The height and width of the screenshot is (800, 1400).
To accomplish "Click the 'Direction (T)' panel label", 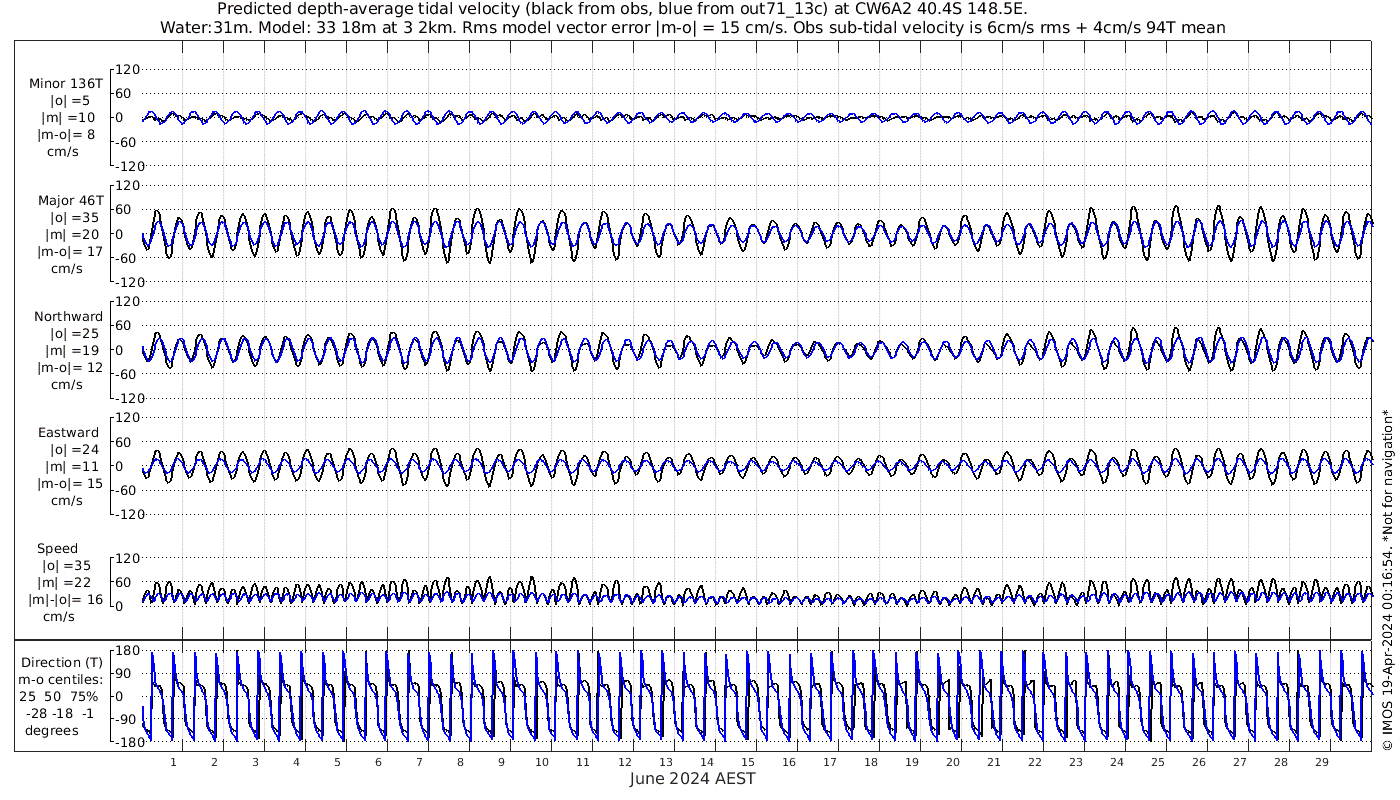I will click(62, 663).
